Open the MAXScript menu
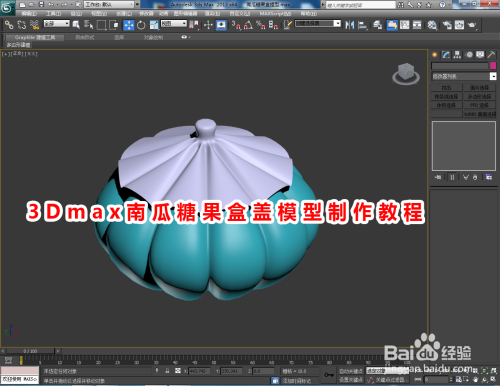 tap(275, 14)
